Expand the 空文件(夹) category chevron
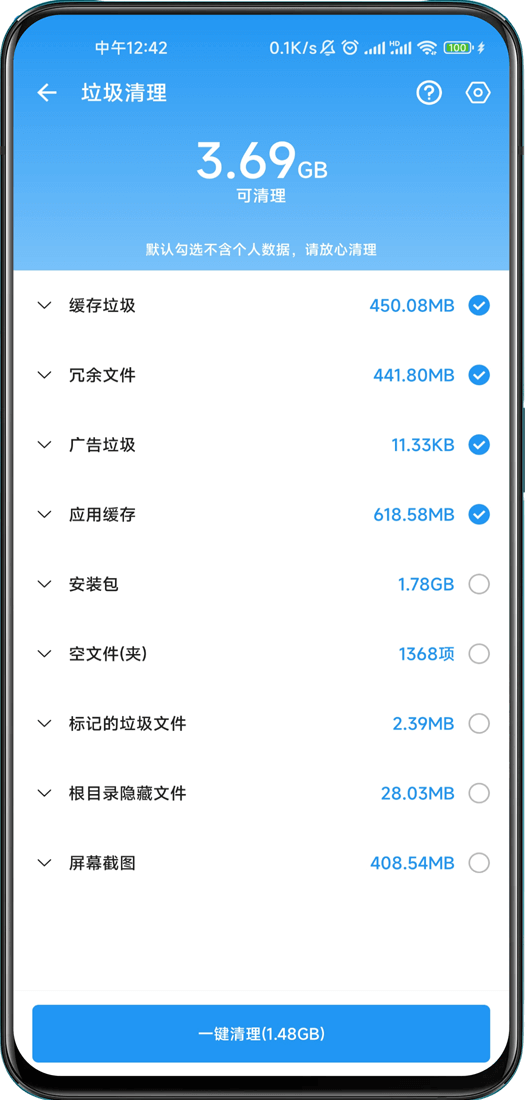525x1100 pixels. [x=44, y=654]
